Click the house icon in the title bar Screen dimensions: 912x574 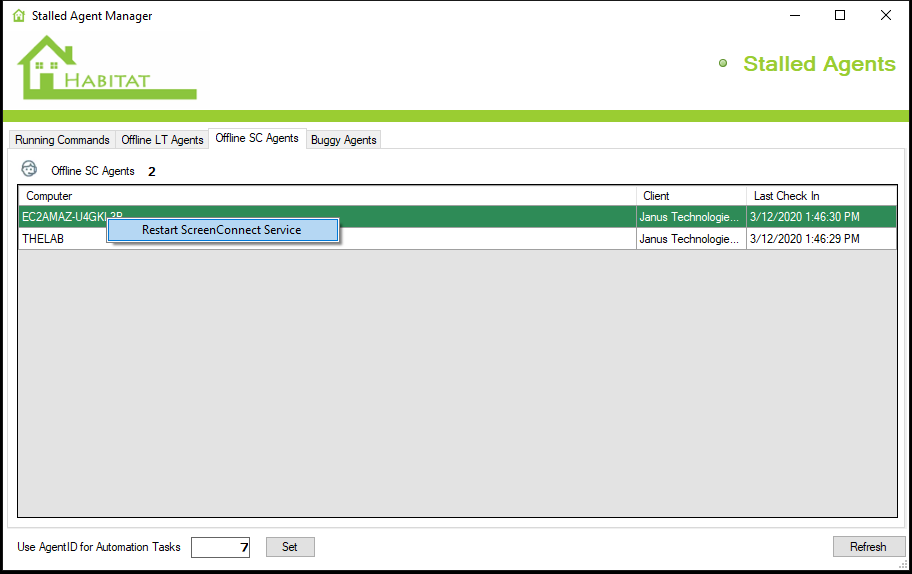[19, 16]
